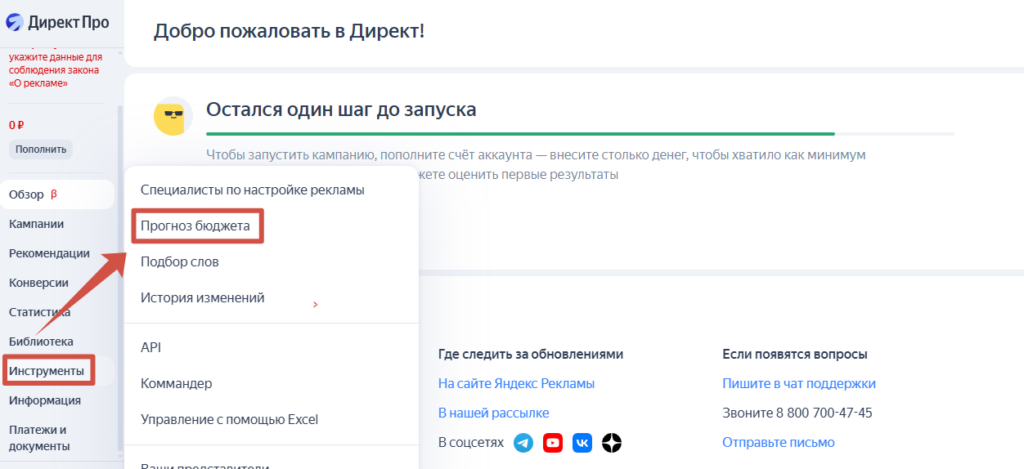The height and width of the screenshot is (469, 1024).
Task: Click the red ad law notice text
Action: (56, 70)
